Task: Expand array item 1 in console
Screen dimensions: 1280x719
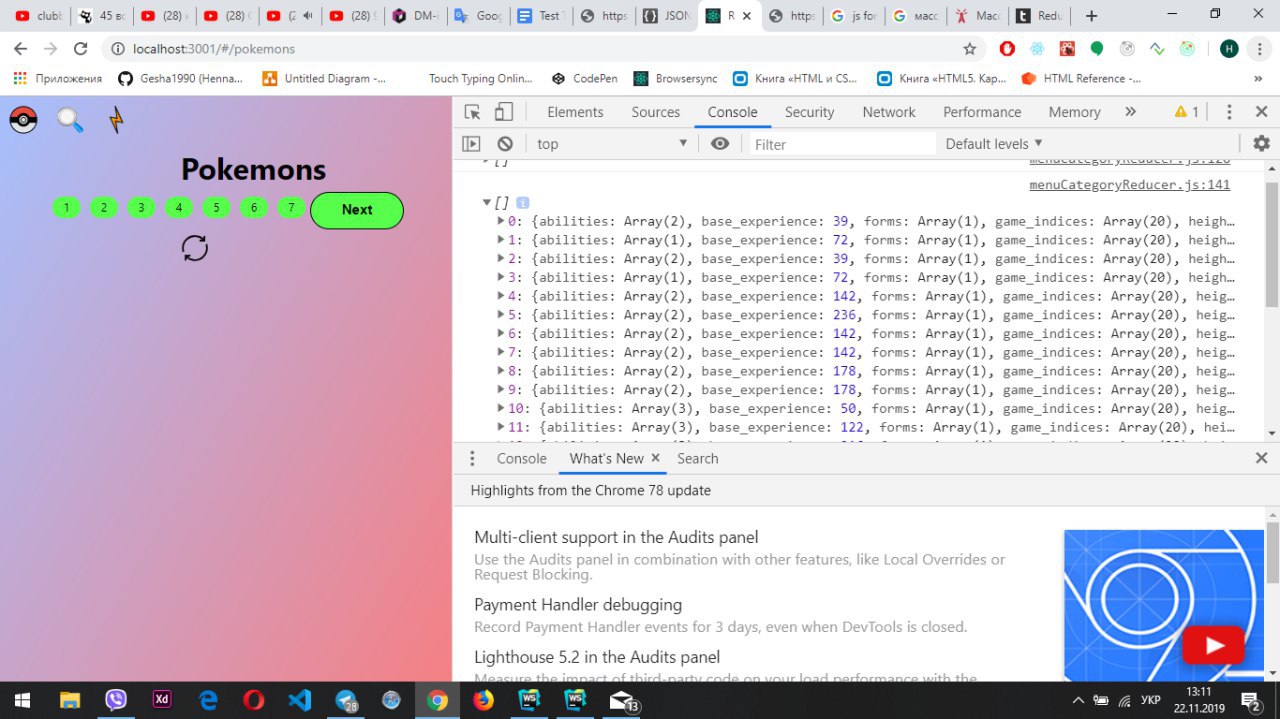Action: [502, 240]
